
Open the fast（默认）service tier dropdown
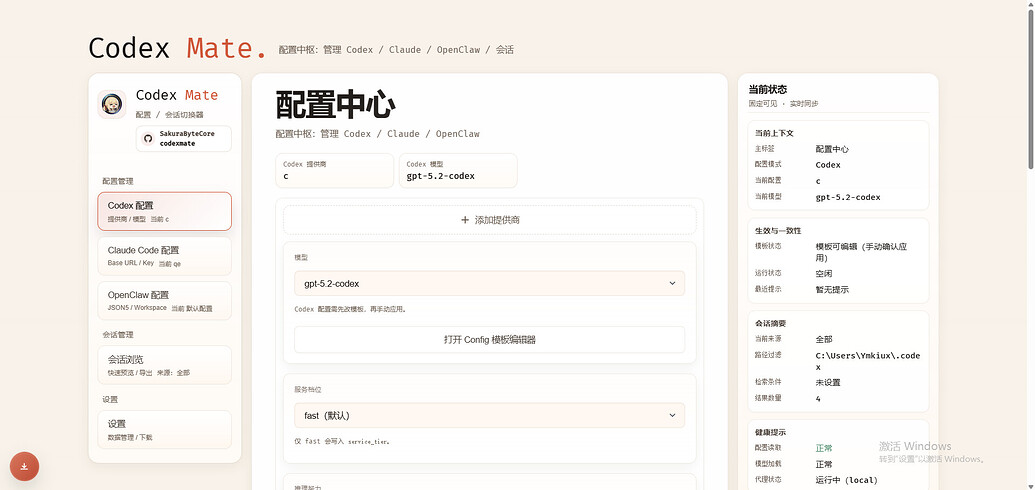click(489, 415)
